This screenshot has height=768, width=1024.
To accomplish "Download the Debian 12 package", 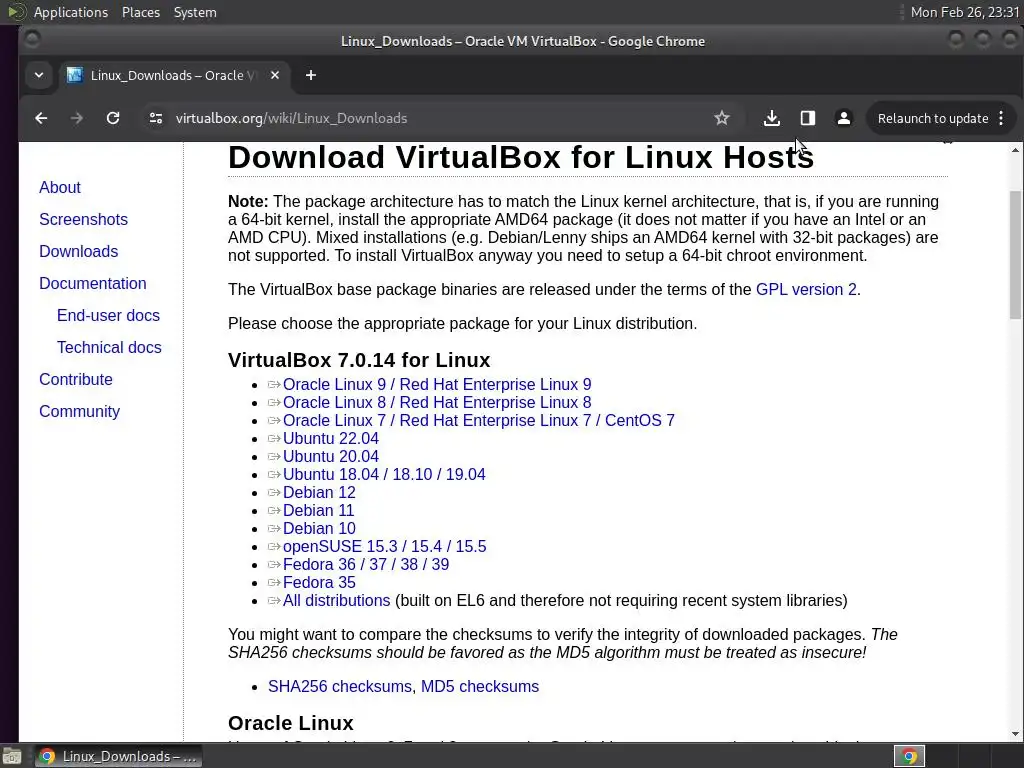I will pyautogui.click(x=319, y=492).
